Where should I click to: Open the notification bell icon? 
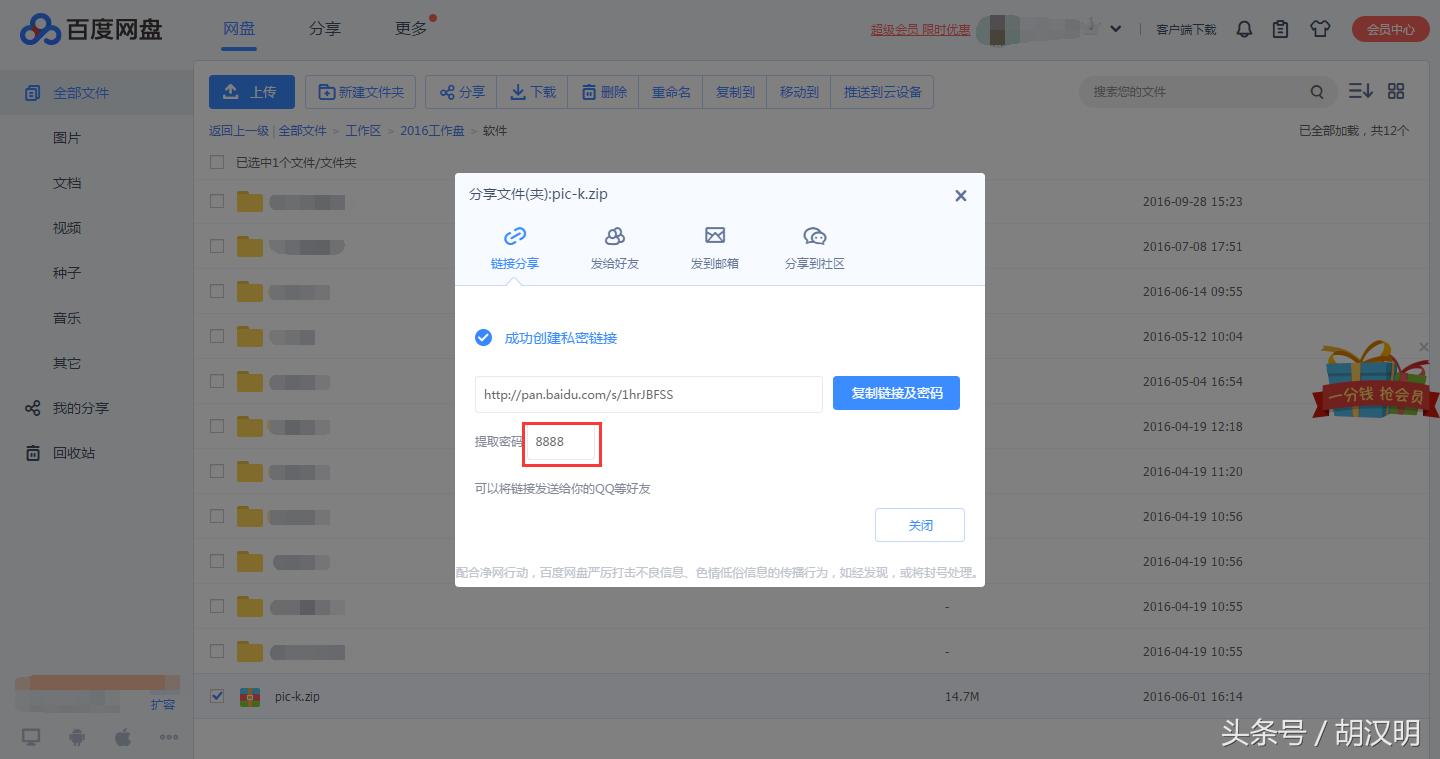tap(1243, 29)
